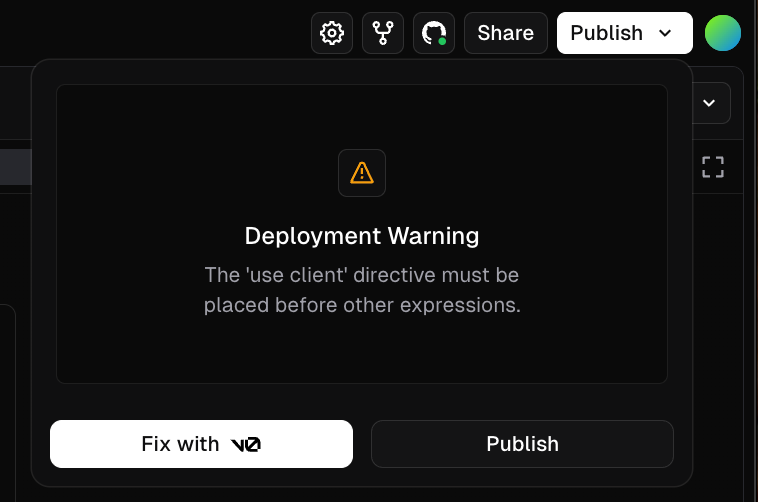
Task: Click the Share button
Action: 506,33
